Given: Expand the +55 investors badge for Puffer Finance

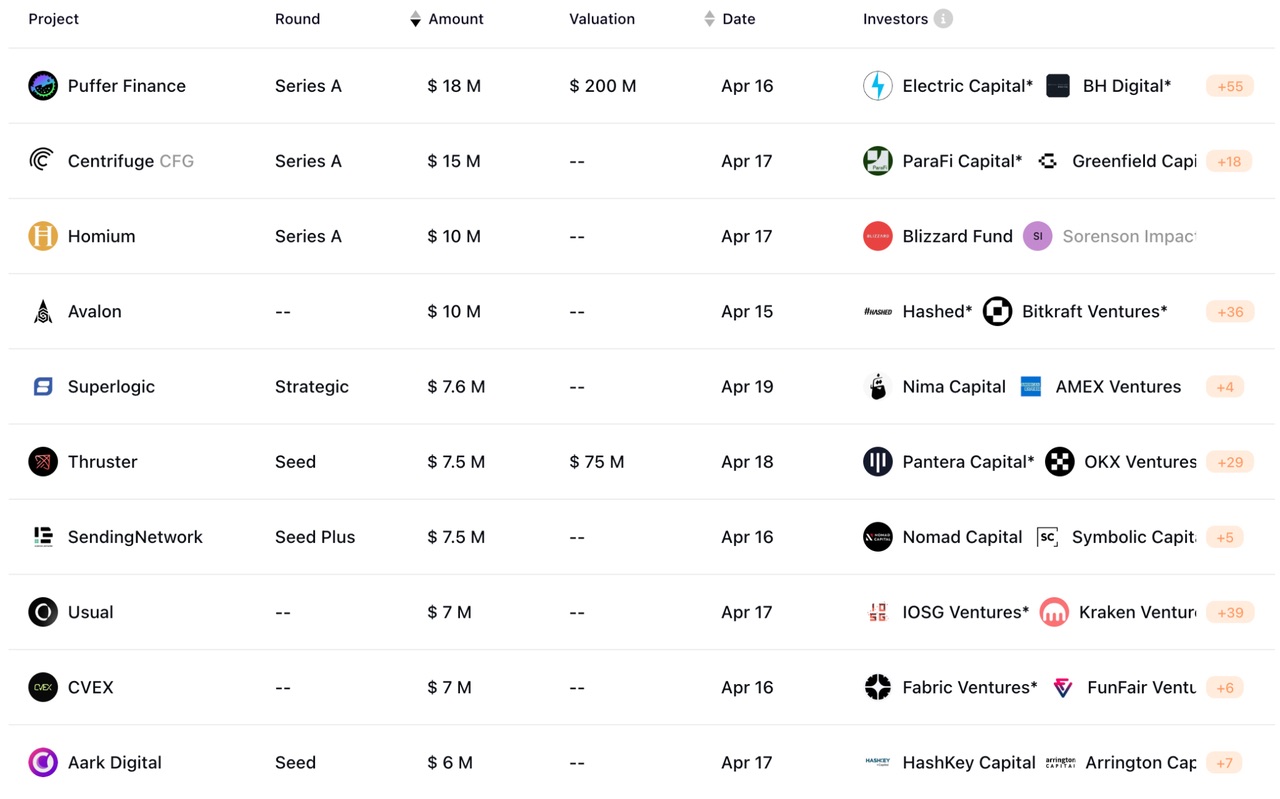Looking at the screenshot, I should [1229, 86].
